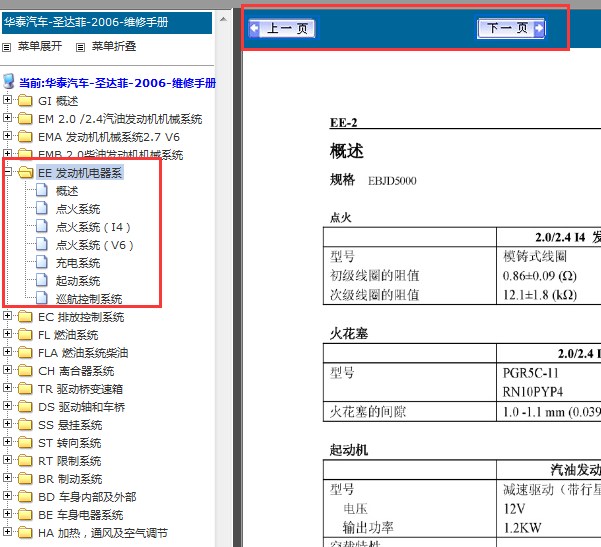This screenshot has width=601, height=547.
Task: Expand the CH 离合器系统 node
Action: [7, 370]
